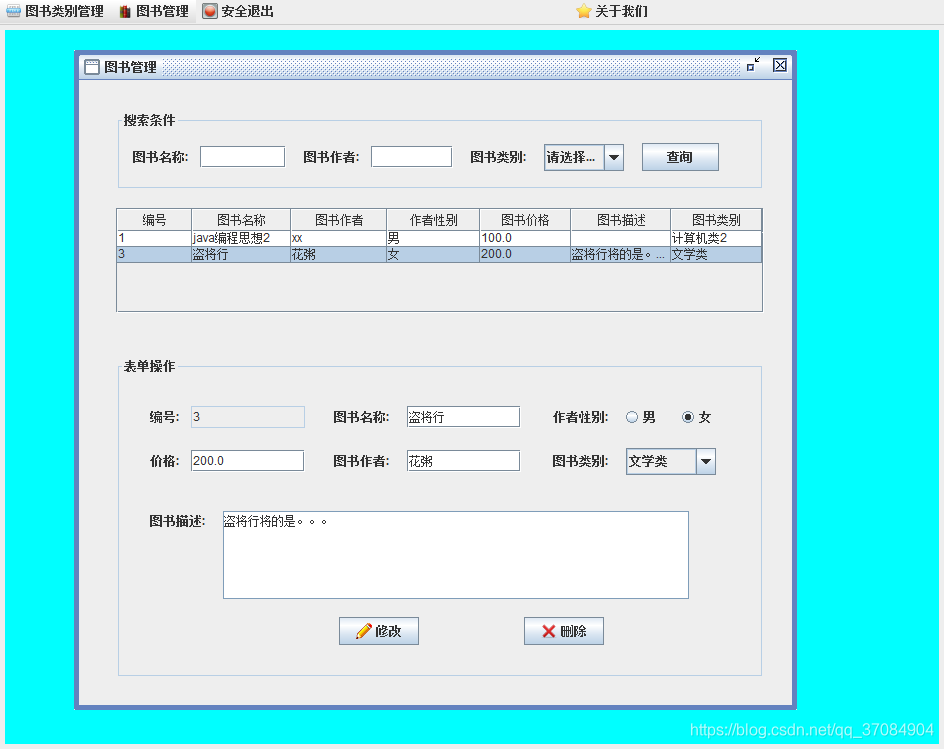Click the 修改 button
The width and height of the screenshot is (944, 749).
(x=379, y=631)
